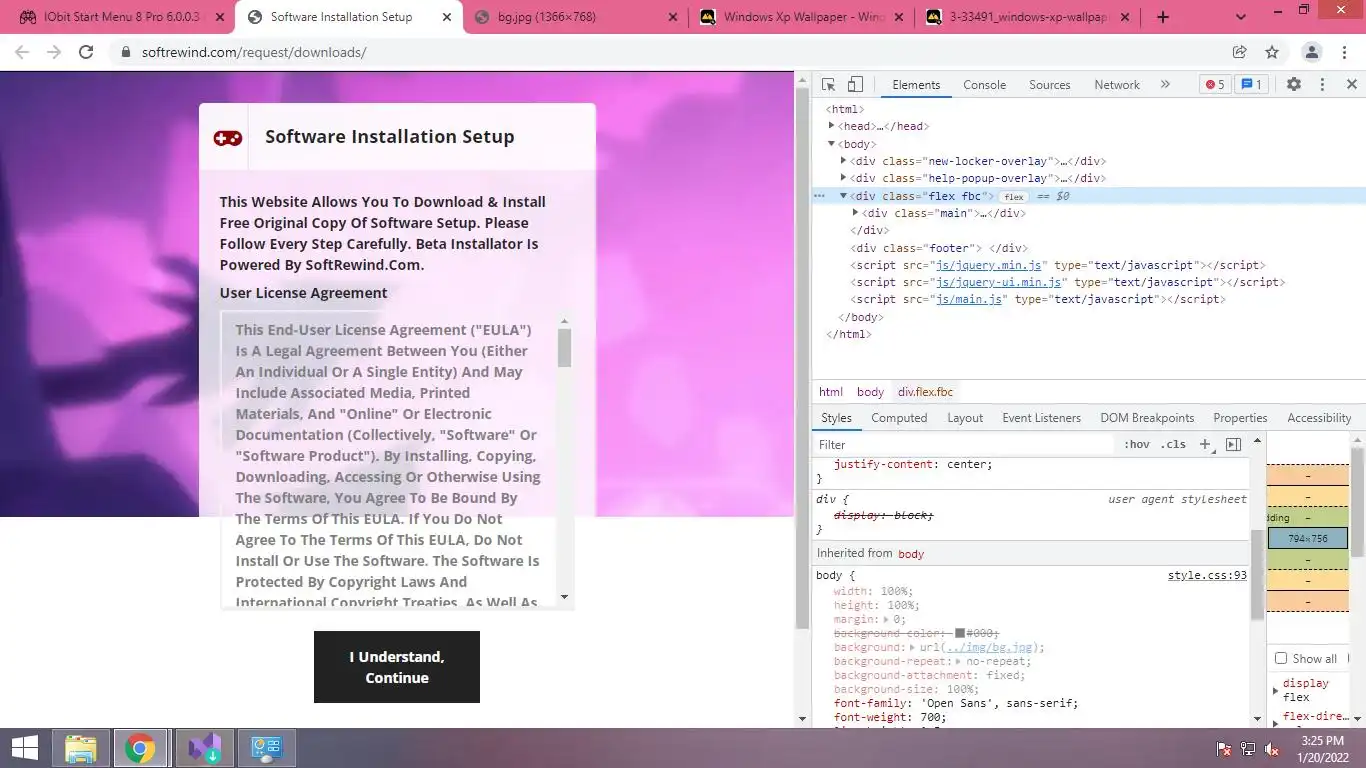Viewport: 1366px width, 768px height.
Task: Bookmark this page with the star
Action: (x=1272, y=52)
